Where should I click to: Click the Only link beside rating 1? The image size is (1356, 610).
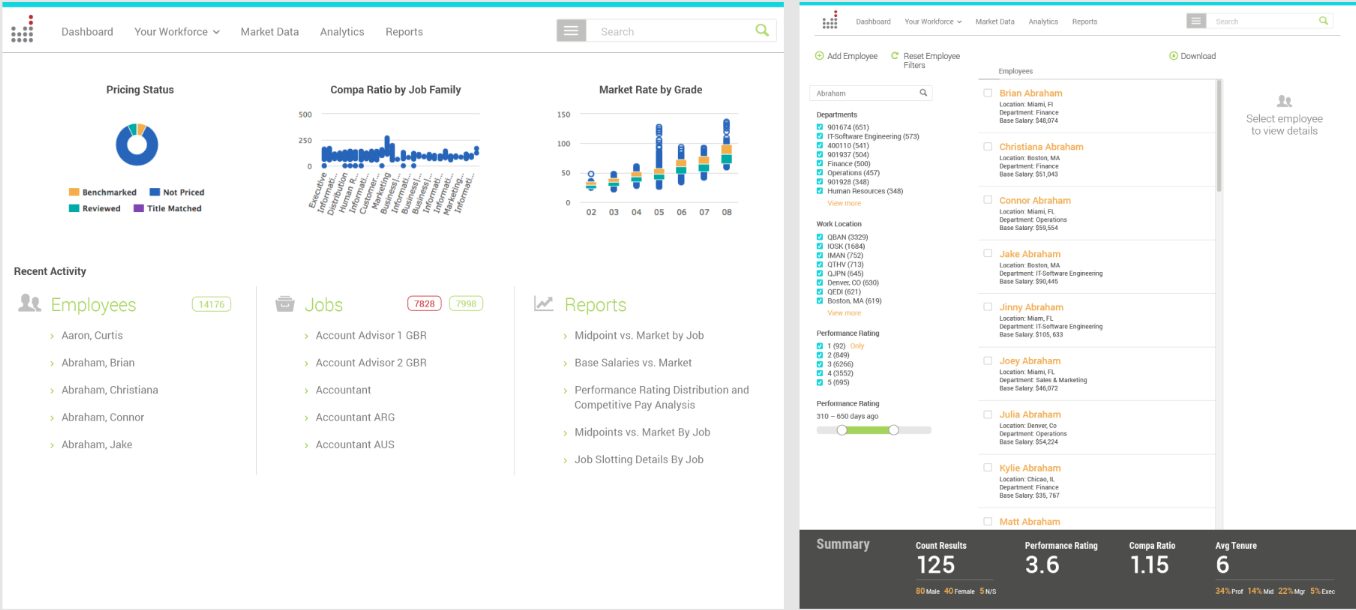click(x=857, y=346)
